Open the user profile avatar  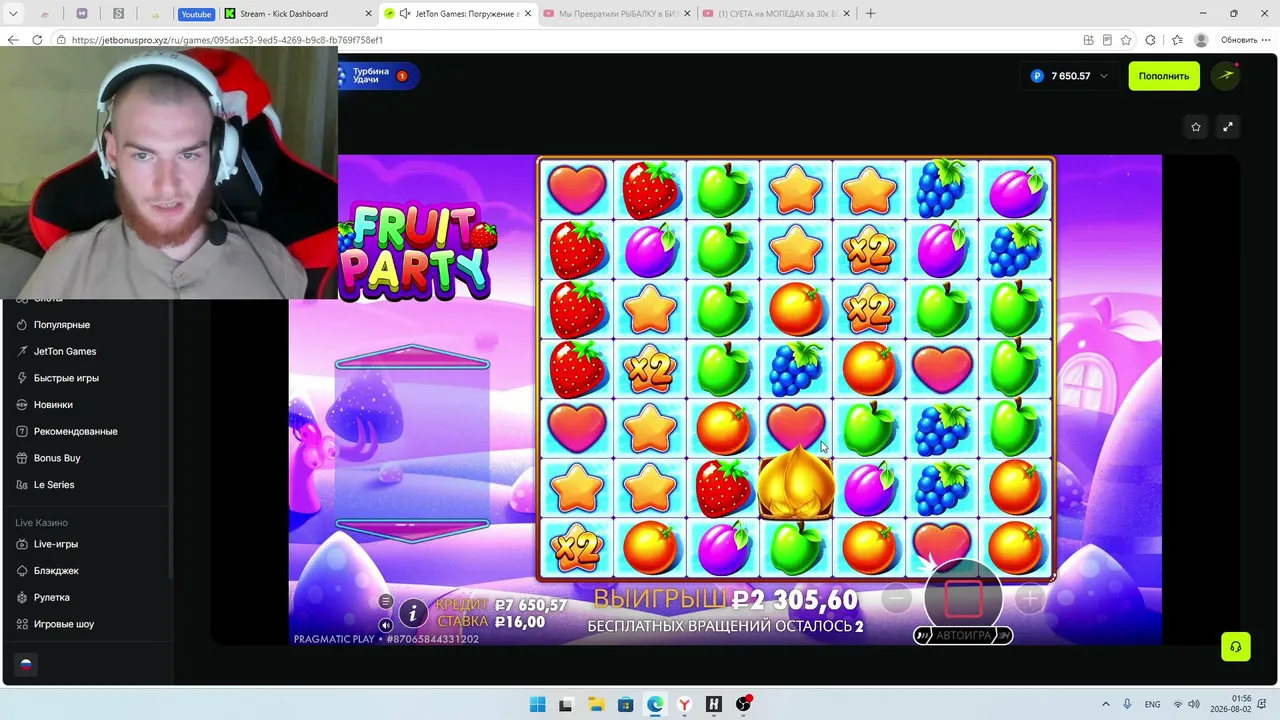pos(1225,76)
